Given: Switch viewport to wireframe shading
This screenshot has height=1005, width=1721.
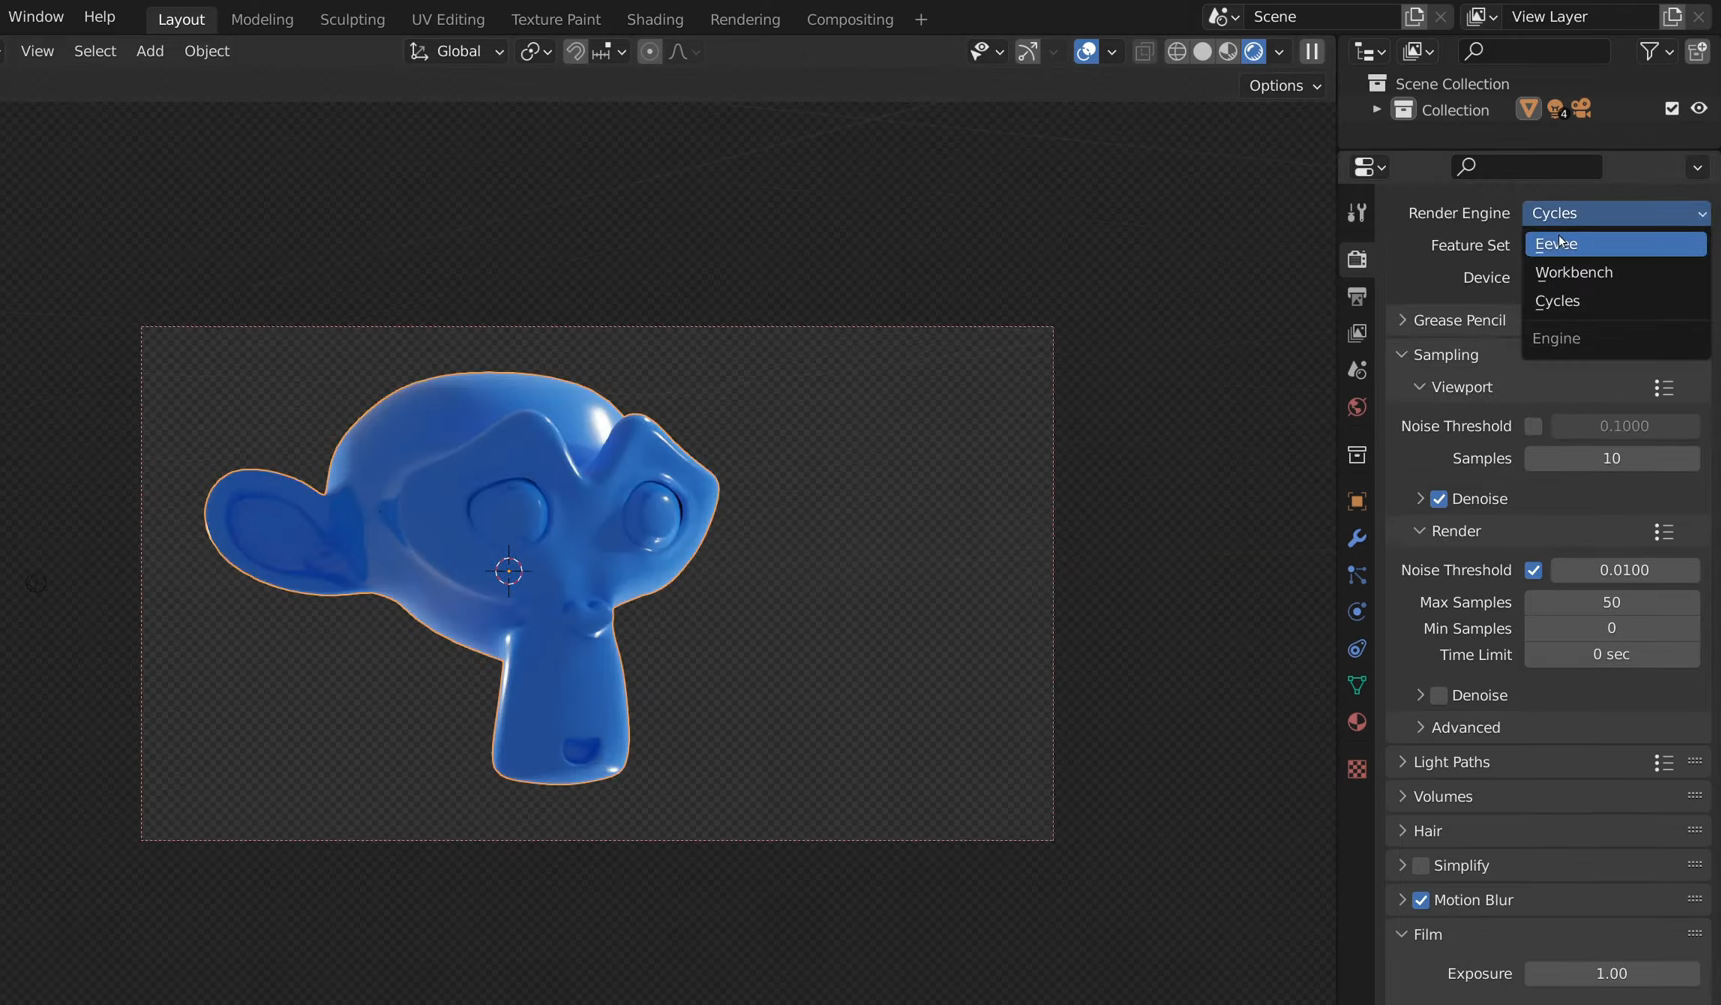Looking at the screenshot, I should [x=1177, y=51].
